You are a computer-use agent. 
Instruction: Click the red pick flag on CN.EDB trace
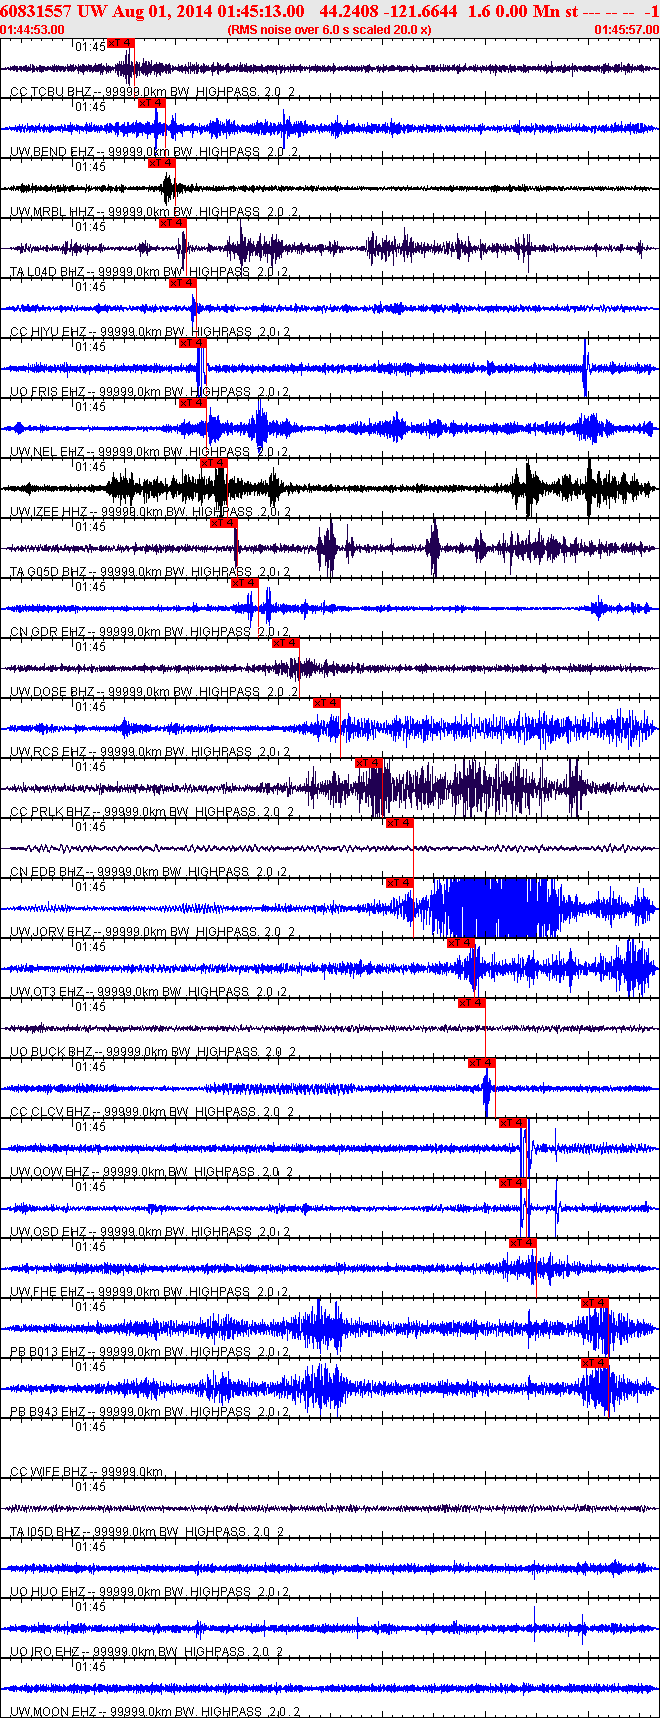pos(399,823)
